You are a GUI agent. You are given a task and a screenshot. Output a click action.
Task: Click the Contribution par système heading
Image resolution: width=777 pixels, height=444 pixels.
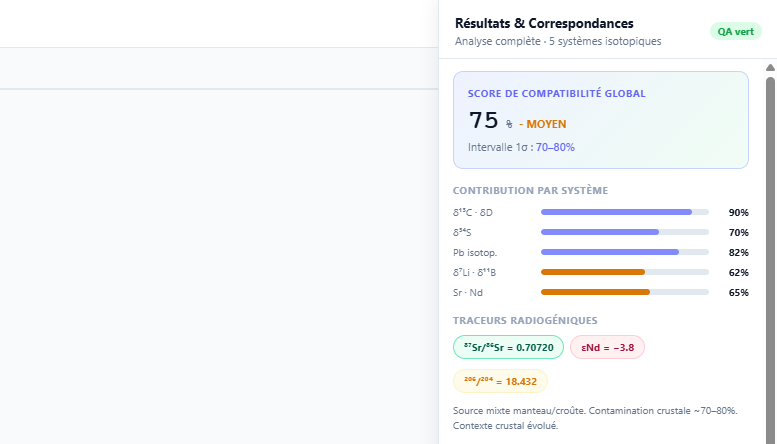tap(530, 190)
